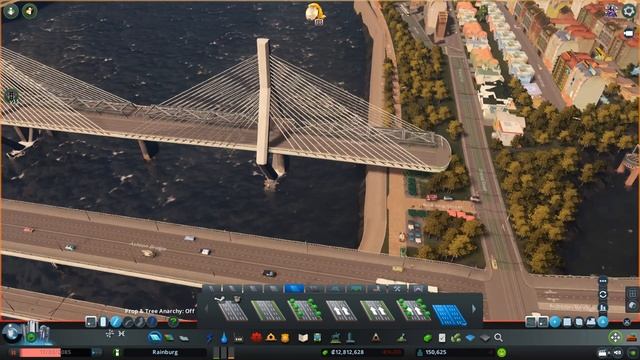The height and width of the screenshot is (360, 640).
Task: Open the Fire Department icon
Action: [x=271, y=338]
